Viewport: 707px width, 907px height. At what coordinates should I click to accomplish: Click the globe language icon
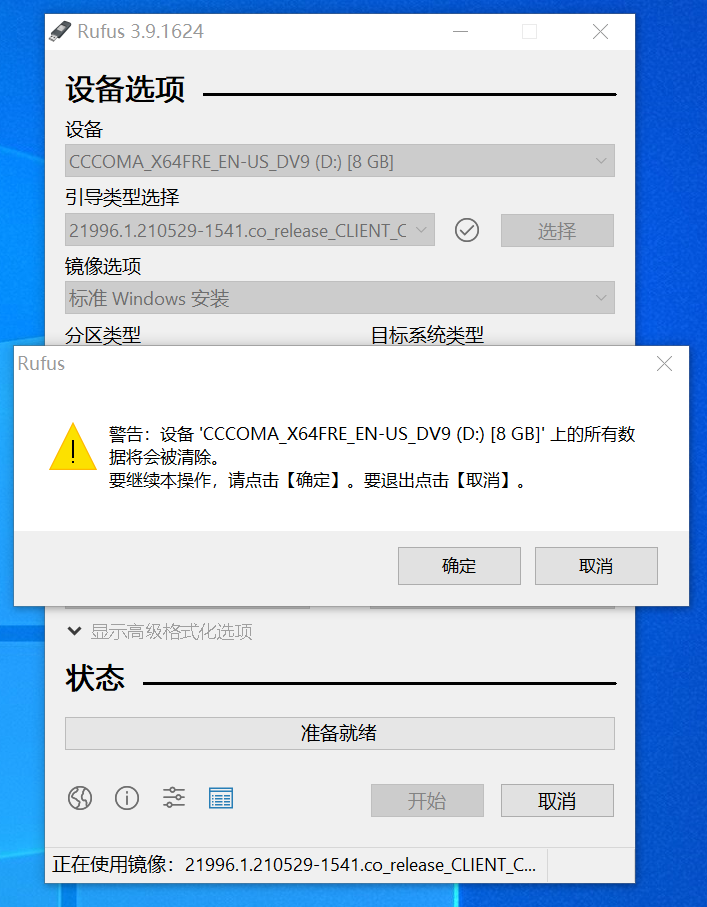pos(80,798)
